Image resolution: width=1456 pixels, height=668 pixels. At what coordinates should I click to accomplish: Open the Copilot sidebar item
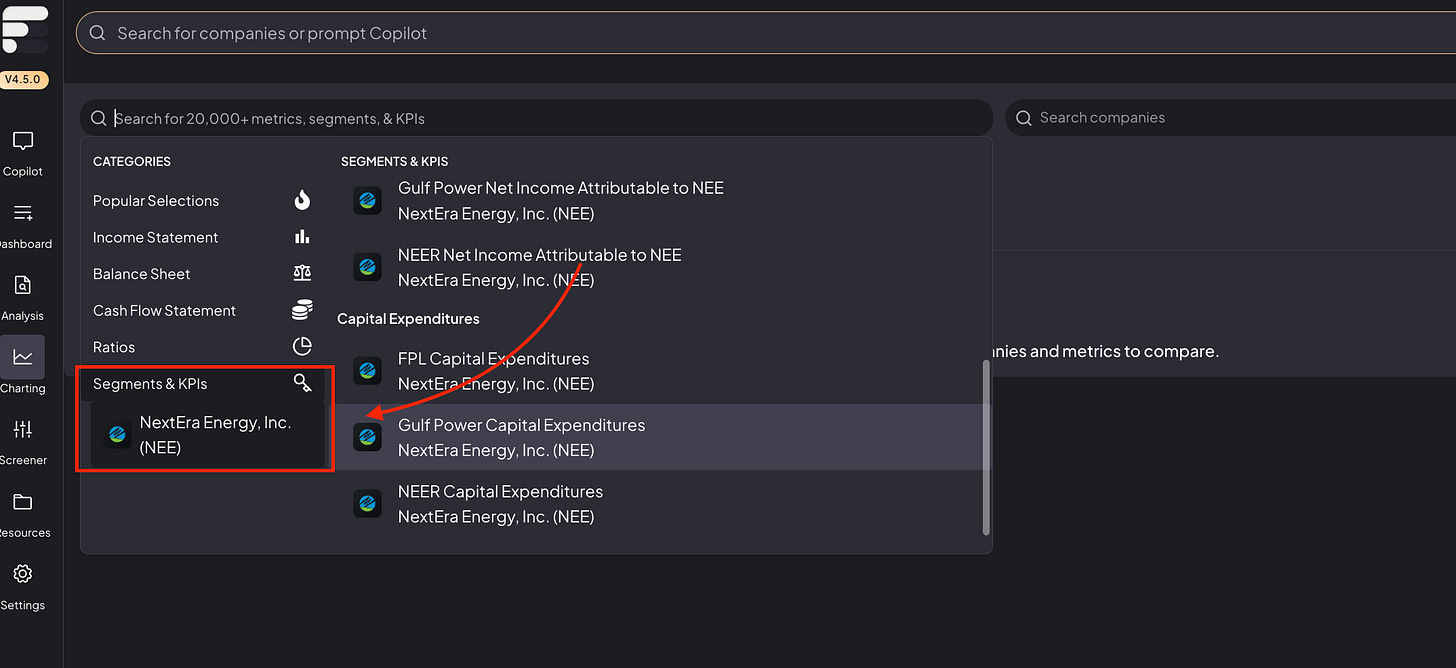tap(23, 153)
